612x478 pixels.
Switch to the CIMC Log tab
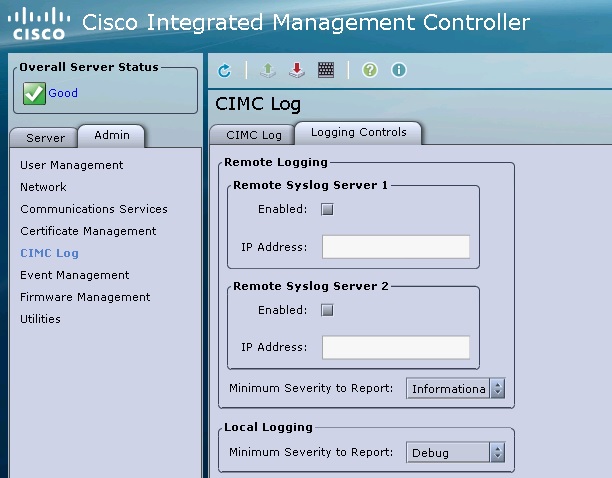pos(253,135)
